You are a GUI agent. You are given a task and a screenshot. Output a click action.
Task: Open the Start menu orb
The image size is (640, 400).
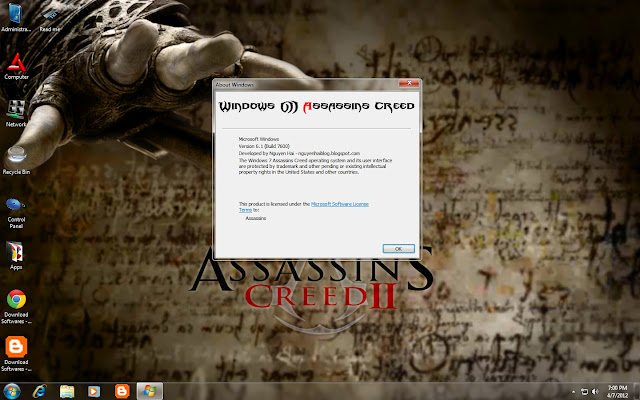tap(11, 391)
